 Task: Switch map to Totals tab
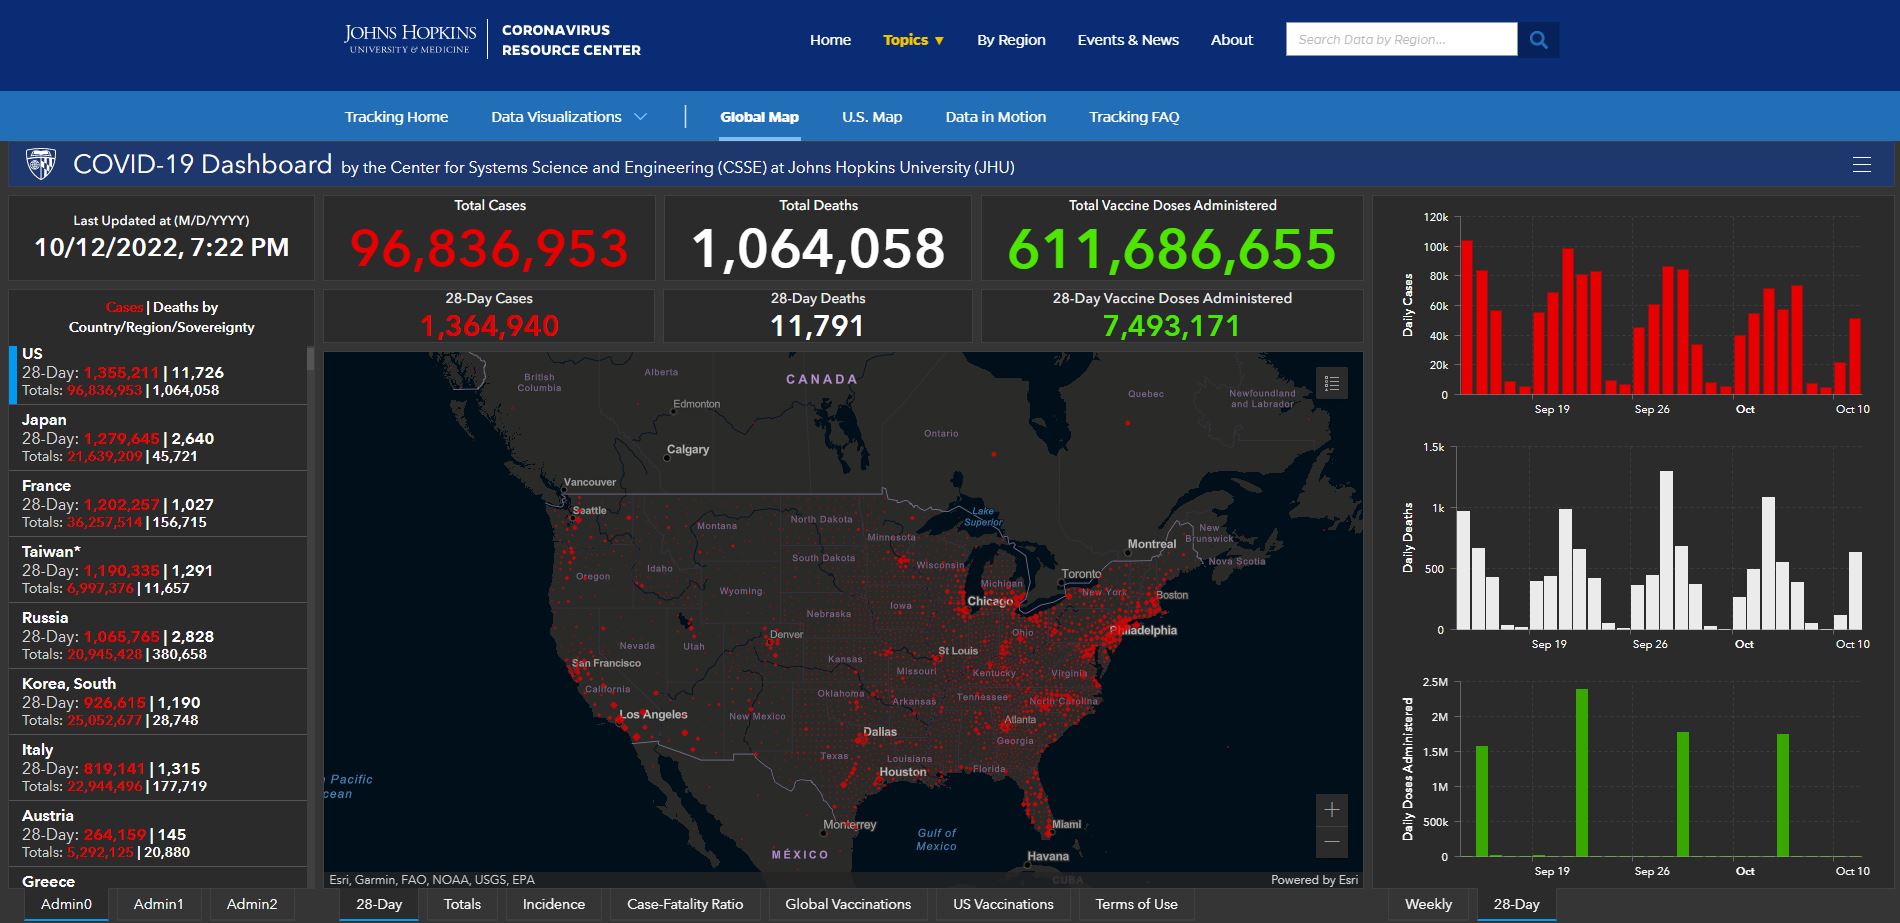tap(462, 904)
